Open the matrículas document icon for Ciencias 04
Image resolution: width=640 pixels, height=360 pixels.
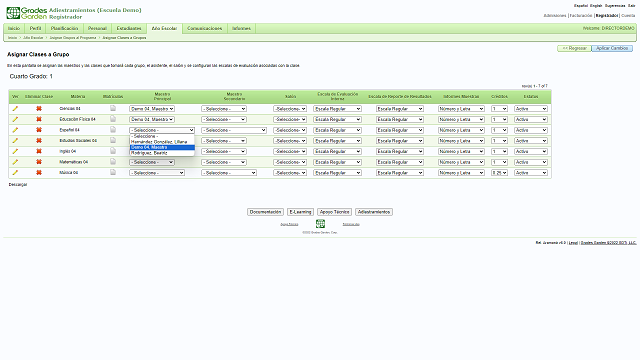[113, 108]
